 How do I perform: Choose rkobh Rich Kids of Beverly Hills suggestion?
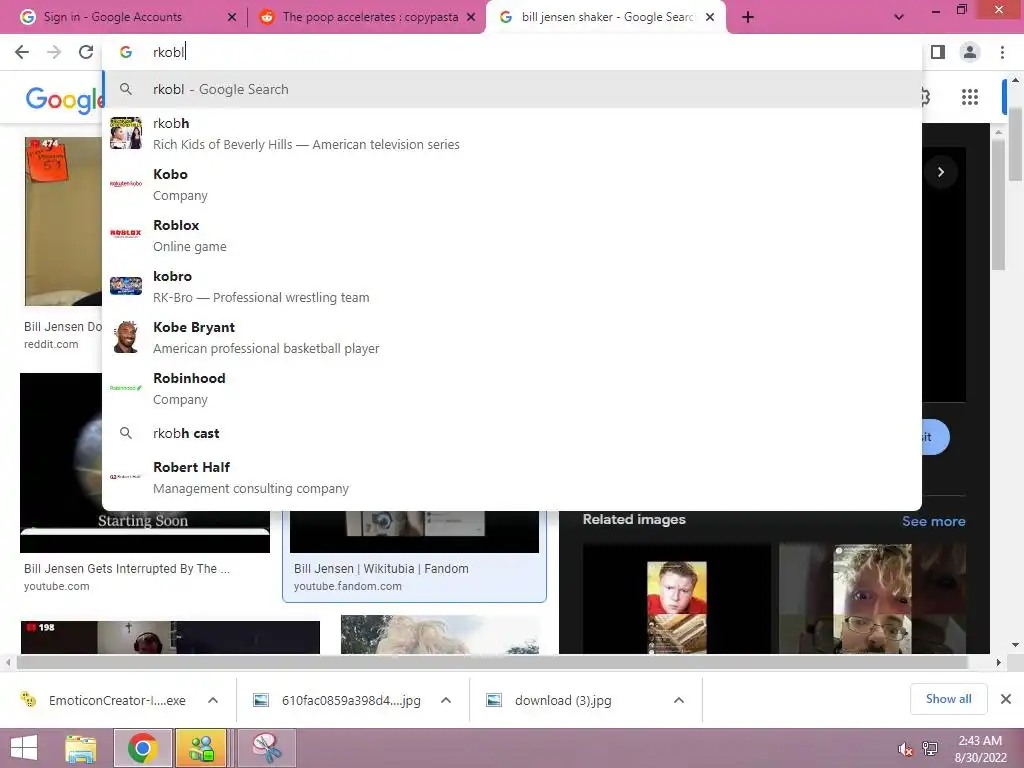point(512,134)
